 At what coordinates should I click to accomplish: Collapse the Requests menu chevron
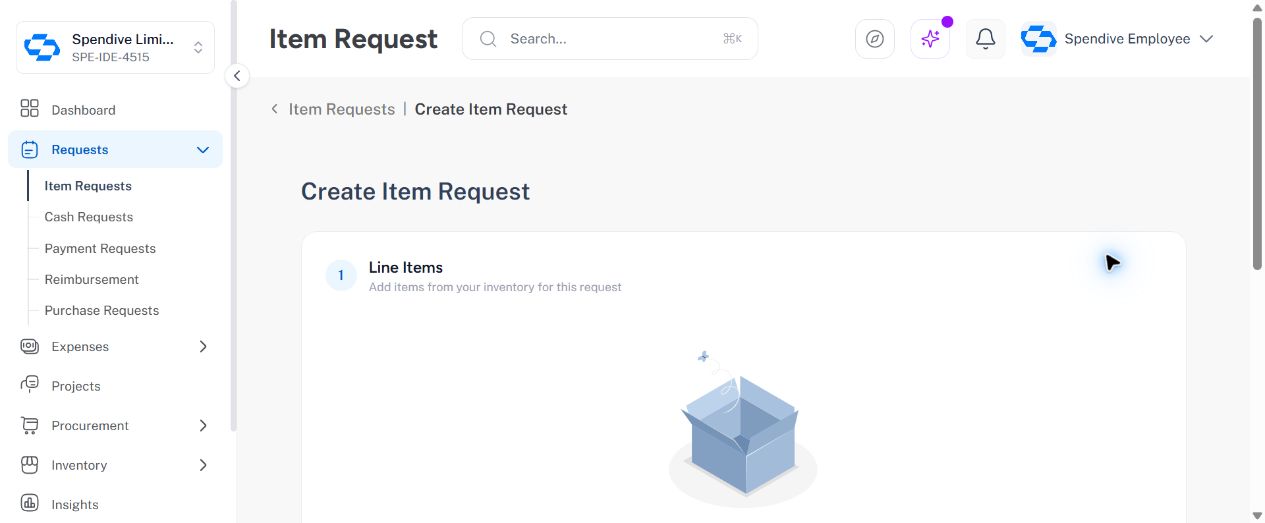(x=203, y=150)
